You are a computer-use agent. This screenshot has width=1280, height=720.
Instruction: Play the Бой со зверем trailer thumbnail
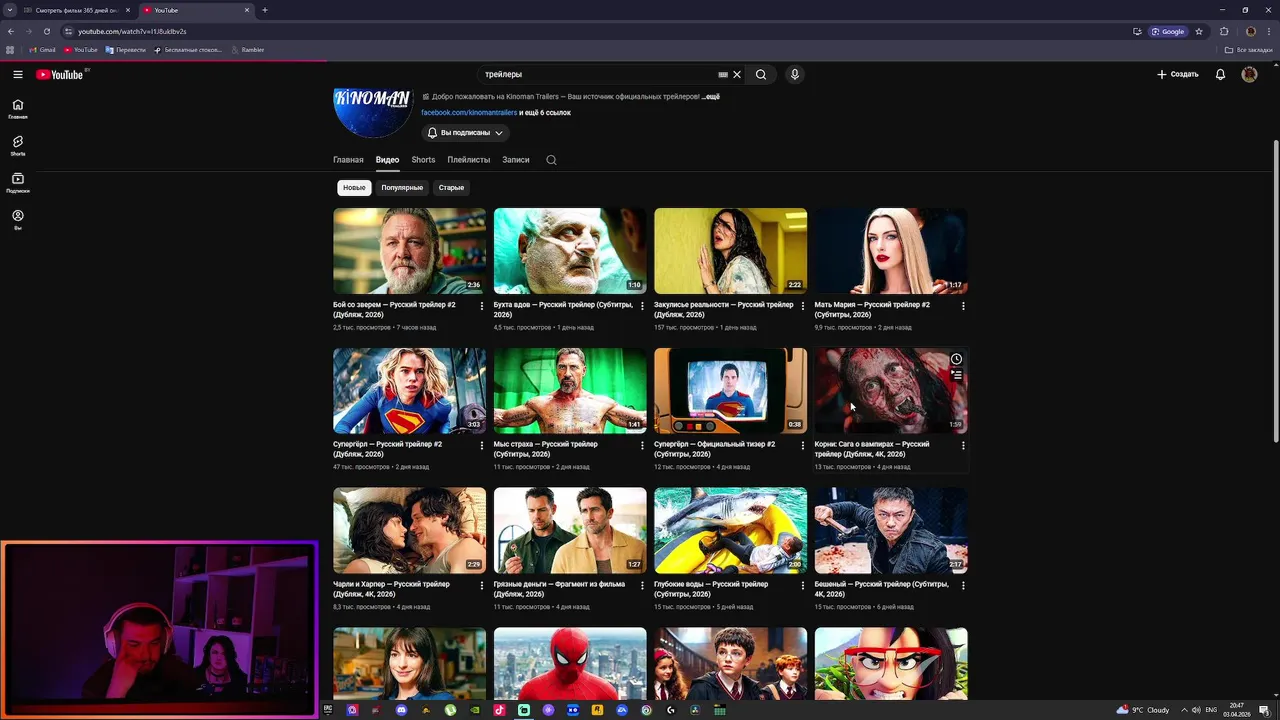point(409,251)
